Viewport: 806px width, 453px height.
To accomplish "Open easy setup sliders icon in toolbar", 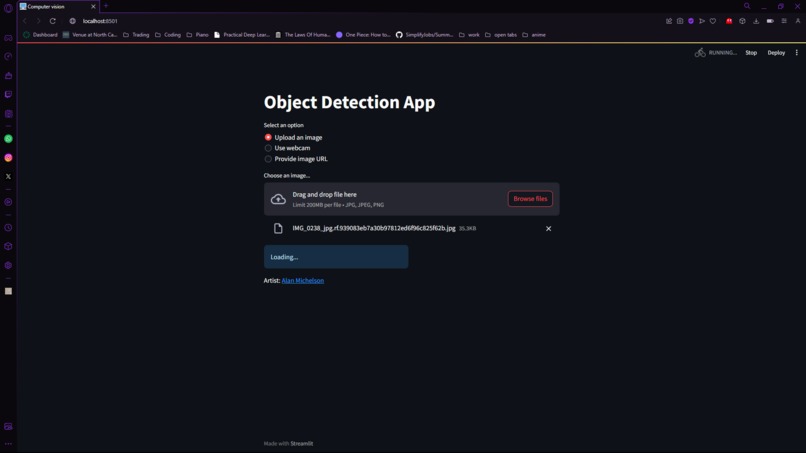I will [x=784, y=21].
